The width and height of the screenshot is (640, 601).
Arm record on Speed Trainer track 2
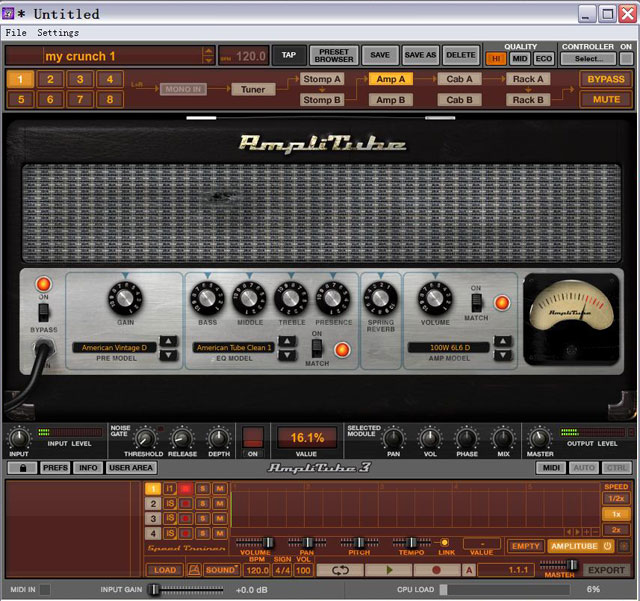(185, 504)
